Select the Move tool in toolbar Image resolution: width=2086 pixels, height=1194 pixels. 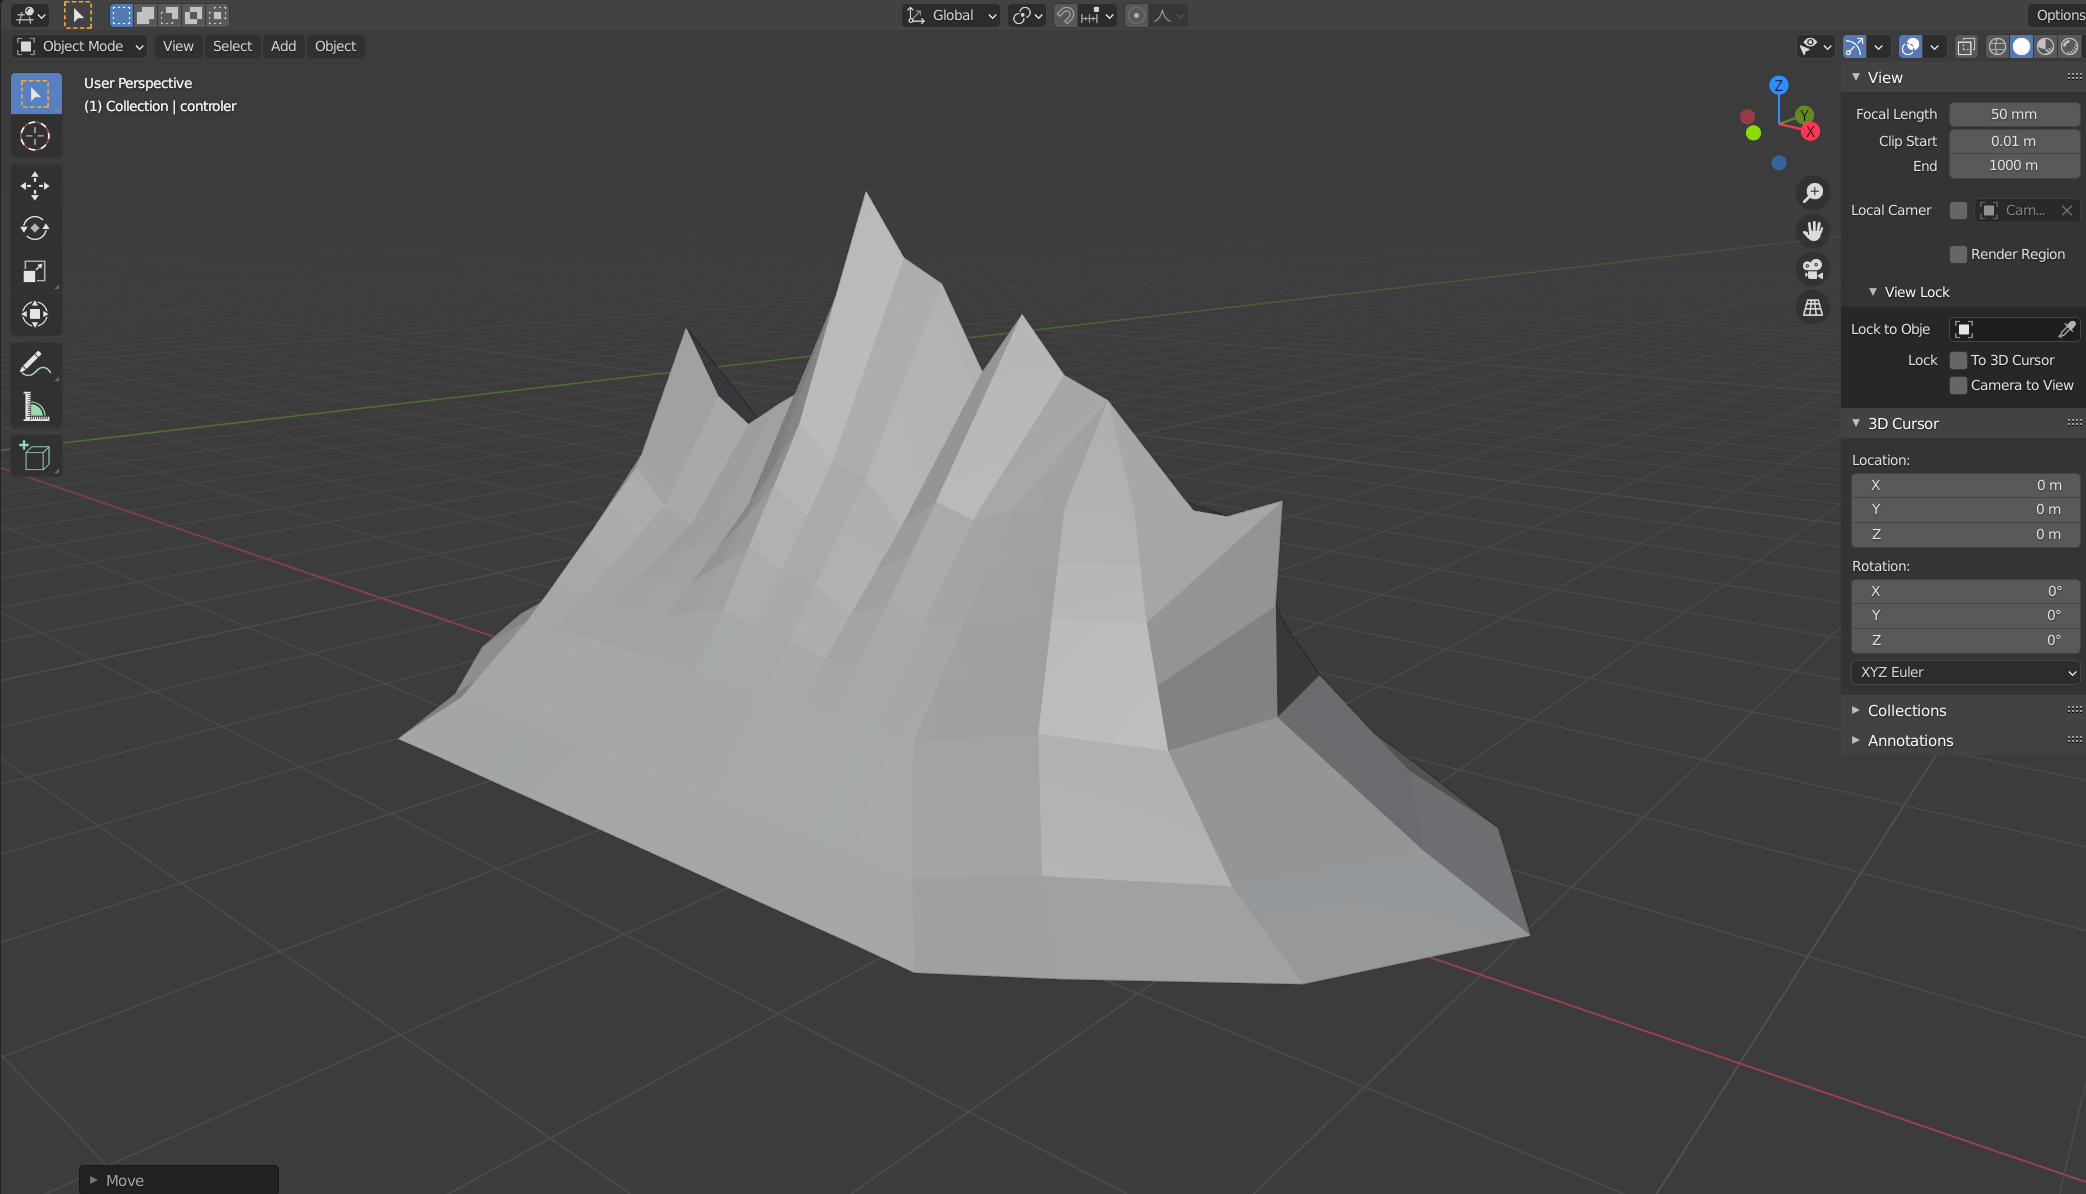[x=35, y=186]
